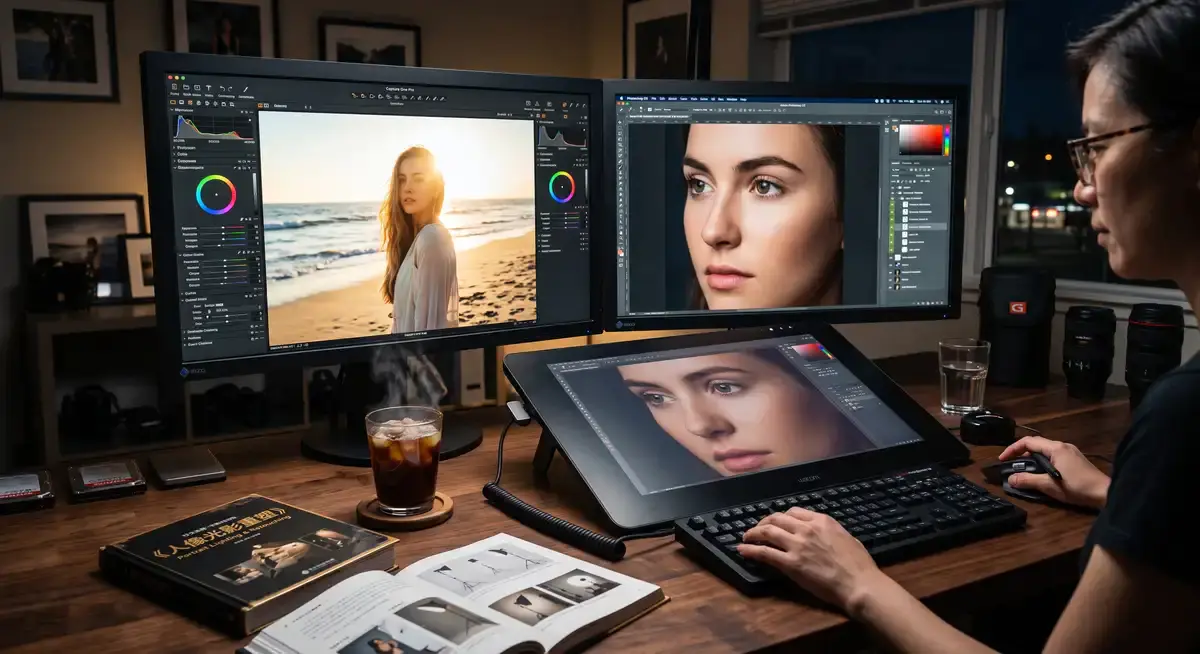Toggle the eye icon of the highlighted Photoshop layer

click(892, 227)
